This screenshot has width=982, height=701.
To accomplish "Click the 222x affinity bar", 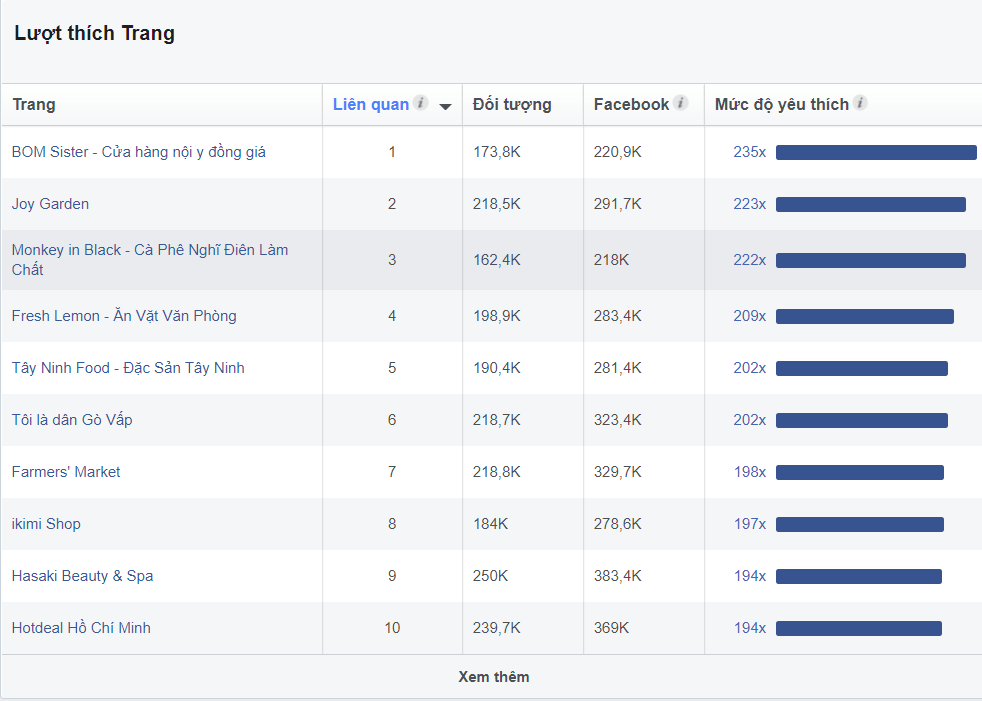I will (871, 260).
